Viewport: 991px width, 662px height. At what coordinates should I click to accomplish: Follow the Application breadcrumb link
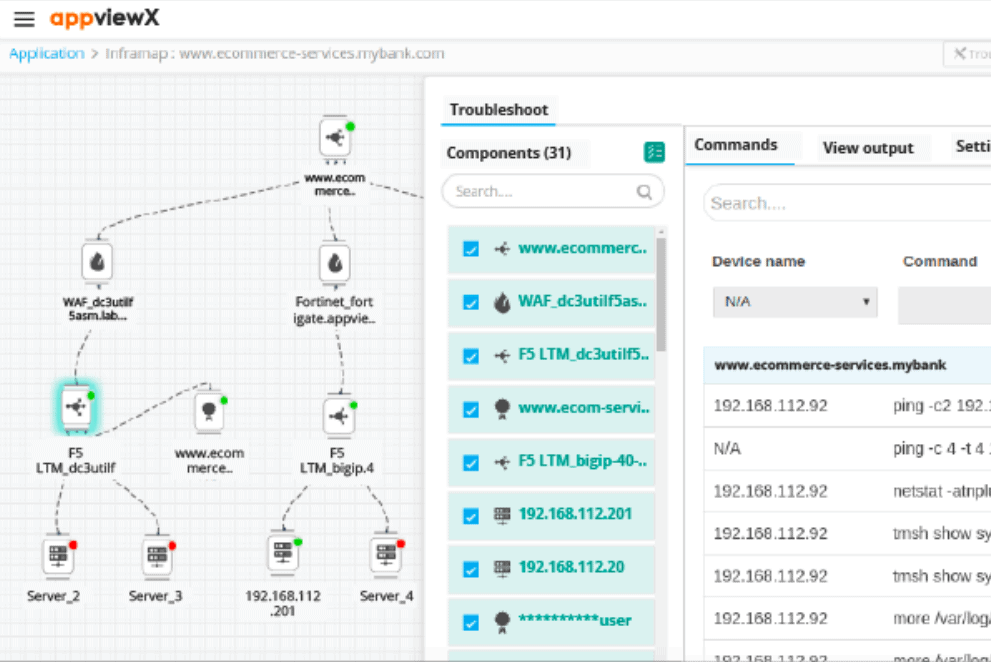46,54
